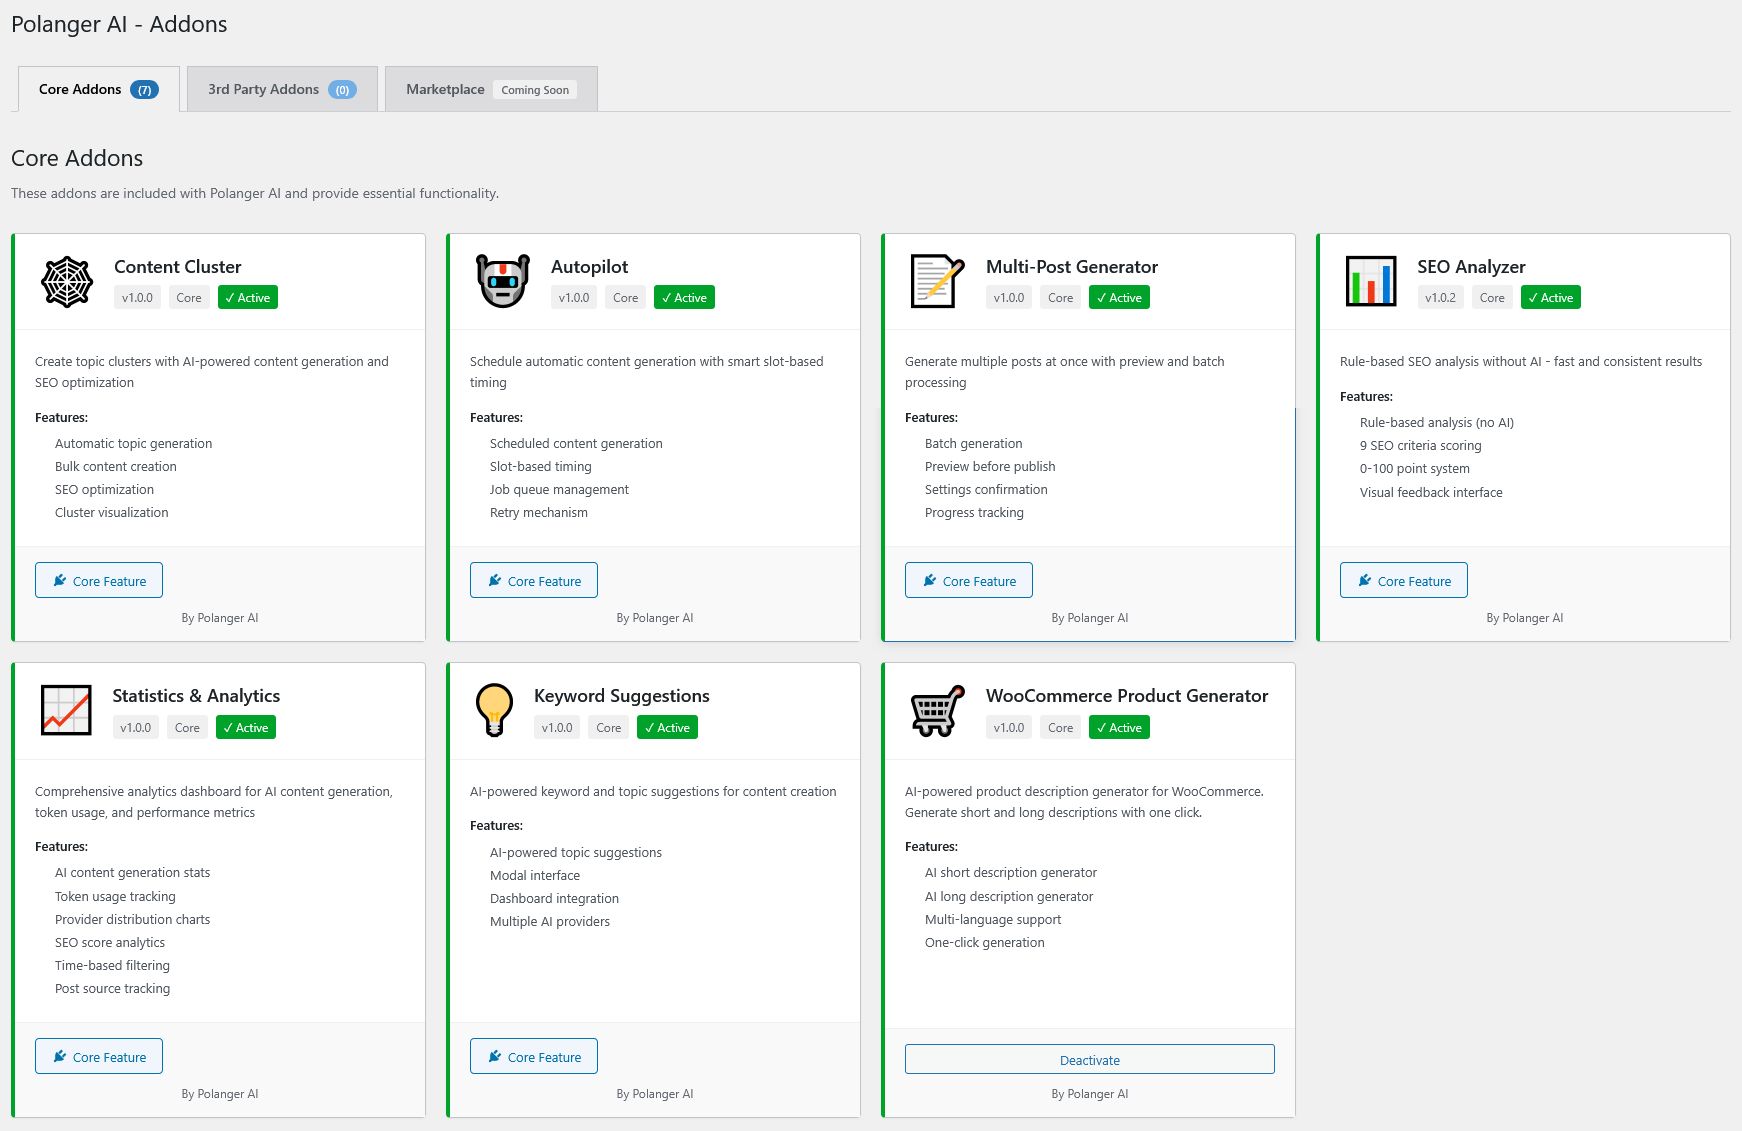Click Core Feature button under Autopilot
Viewport: 1742px width, 1131px height.
tap(534, 581)
